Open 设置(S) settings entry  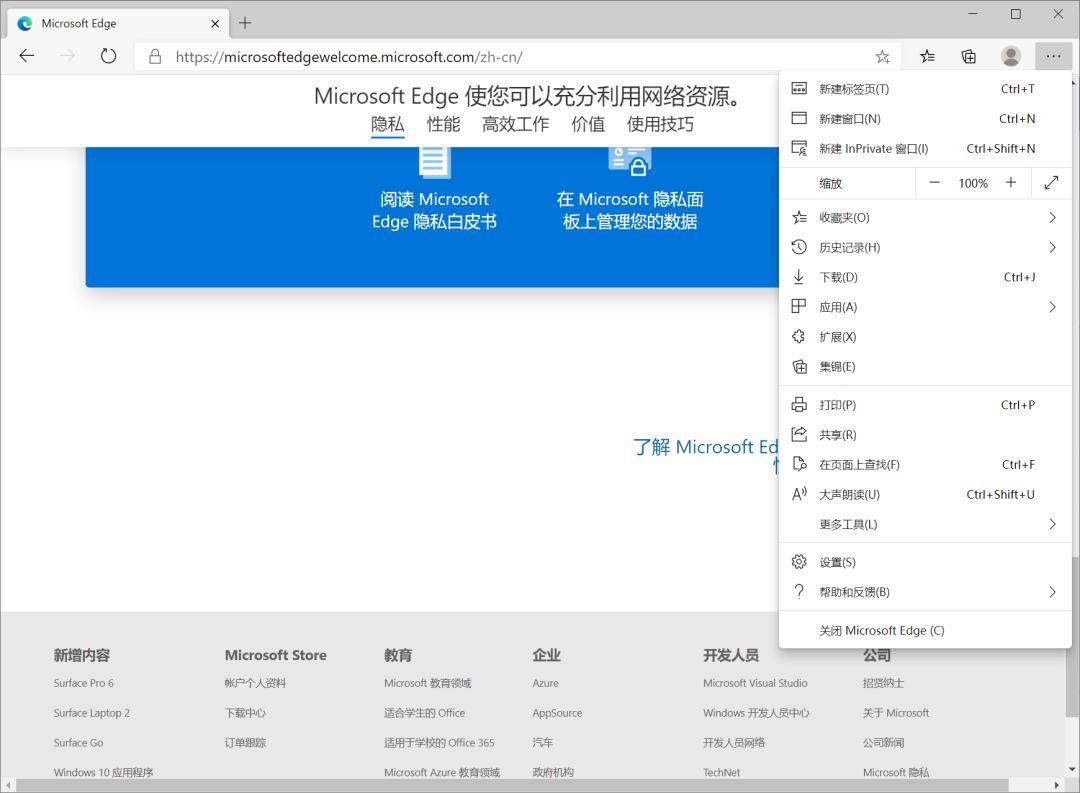[925, 562]
